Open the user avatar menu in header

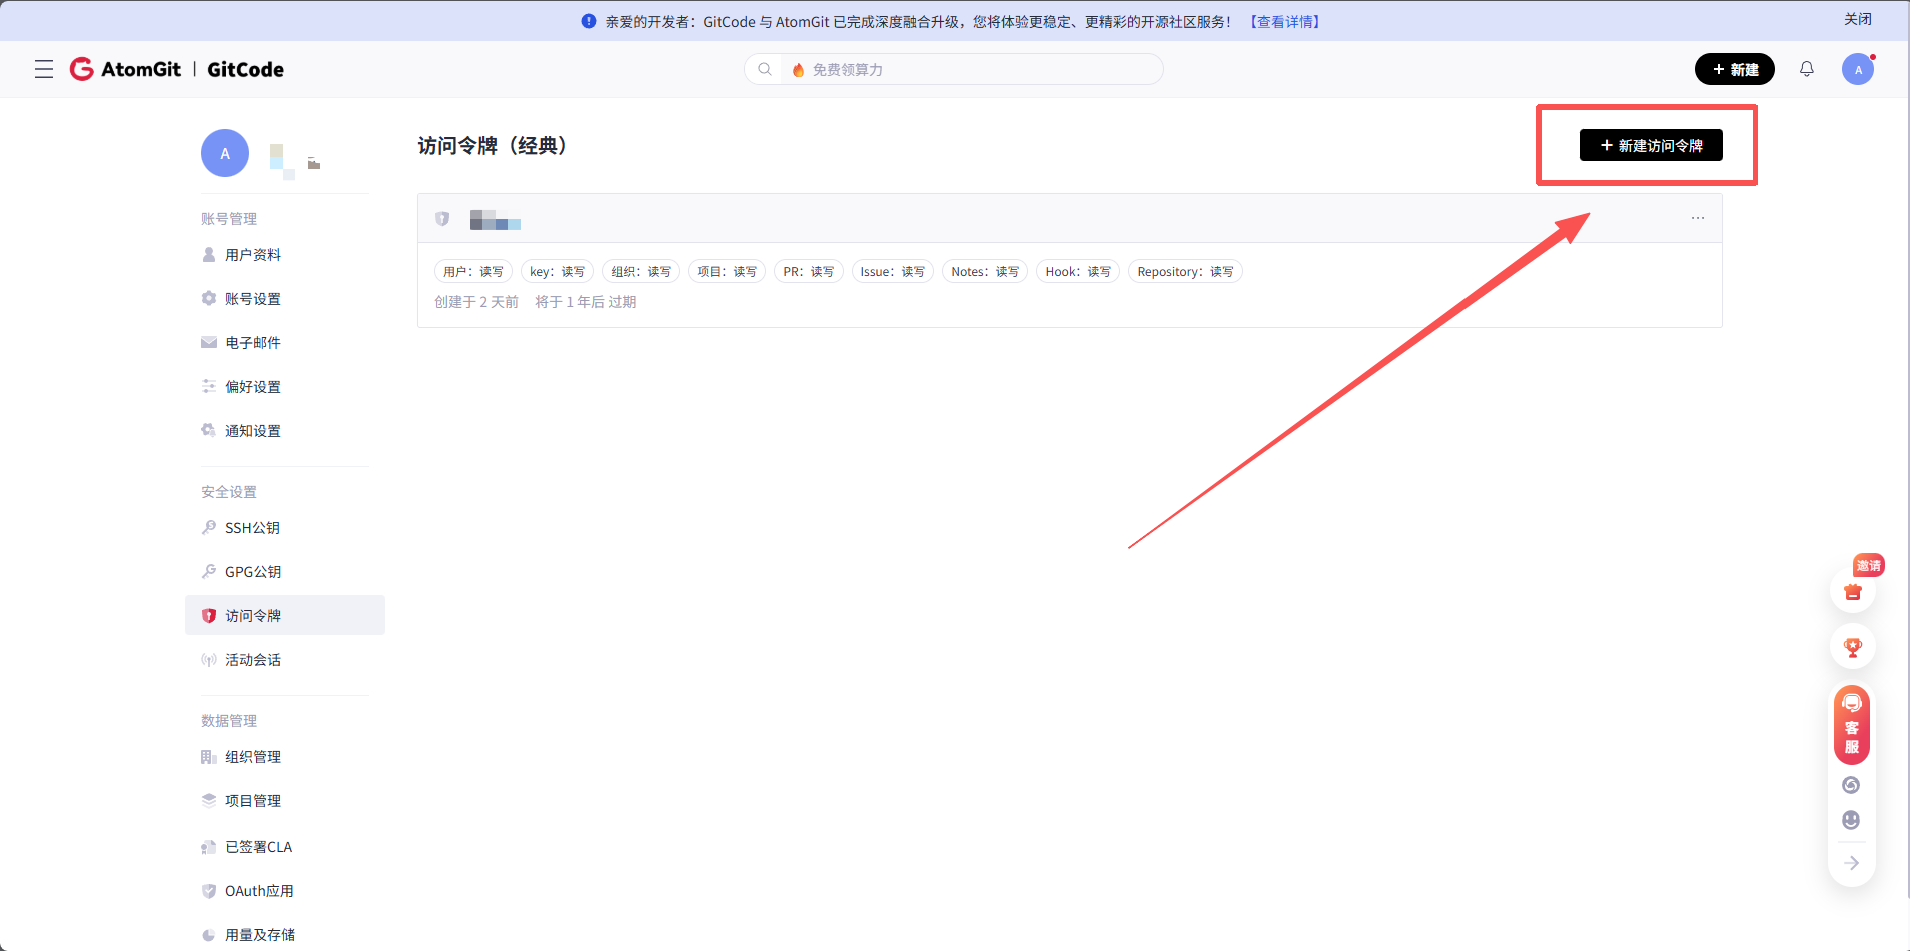pyautogui.click(x=1858, y=69)
